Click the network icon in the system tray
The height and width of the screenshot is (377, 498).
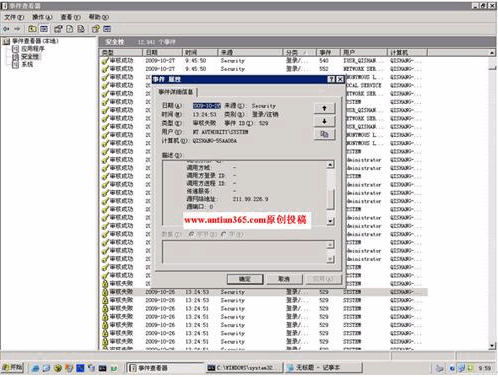point(462,368)
